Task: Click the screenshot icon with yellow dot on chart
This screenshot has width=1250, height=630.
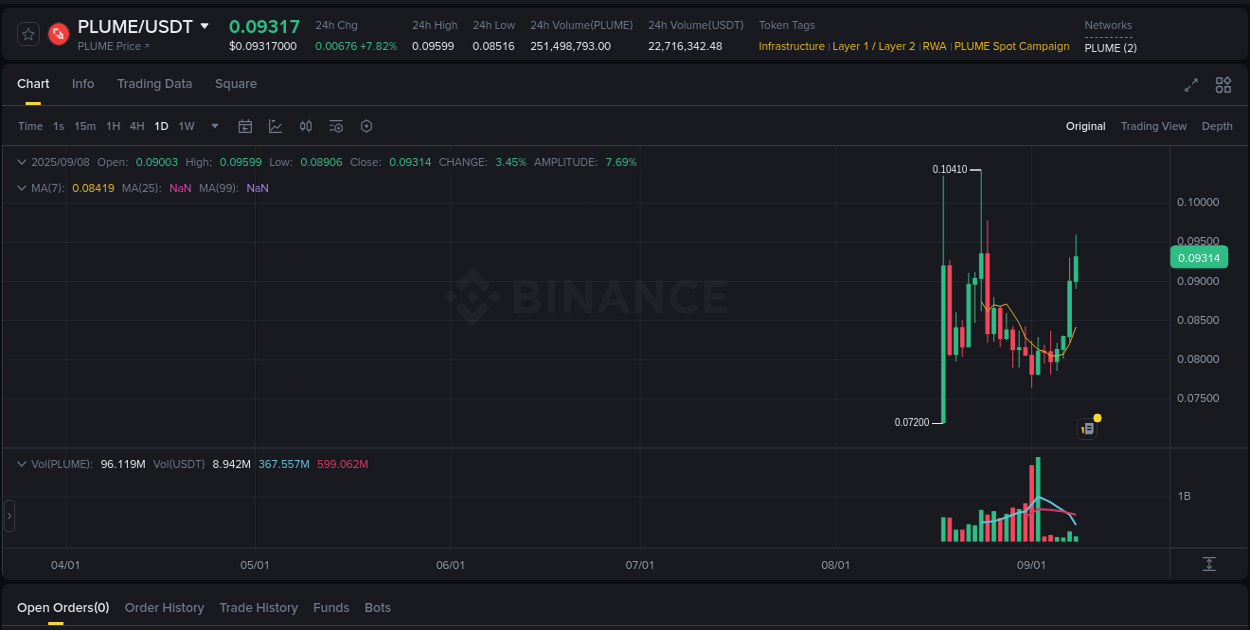Action: [1088, 427]
